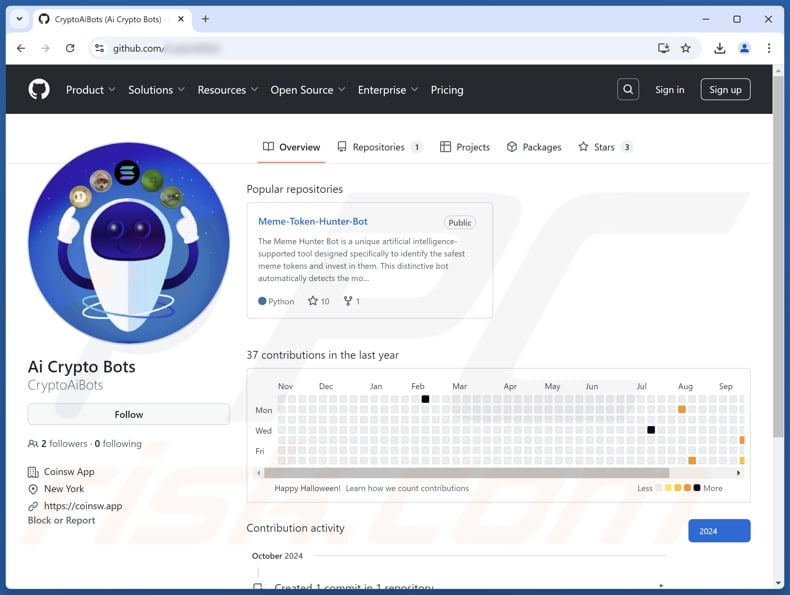Bookmark this page with the star icon
The image size is (790, 595).
tap(686, 48)
